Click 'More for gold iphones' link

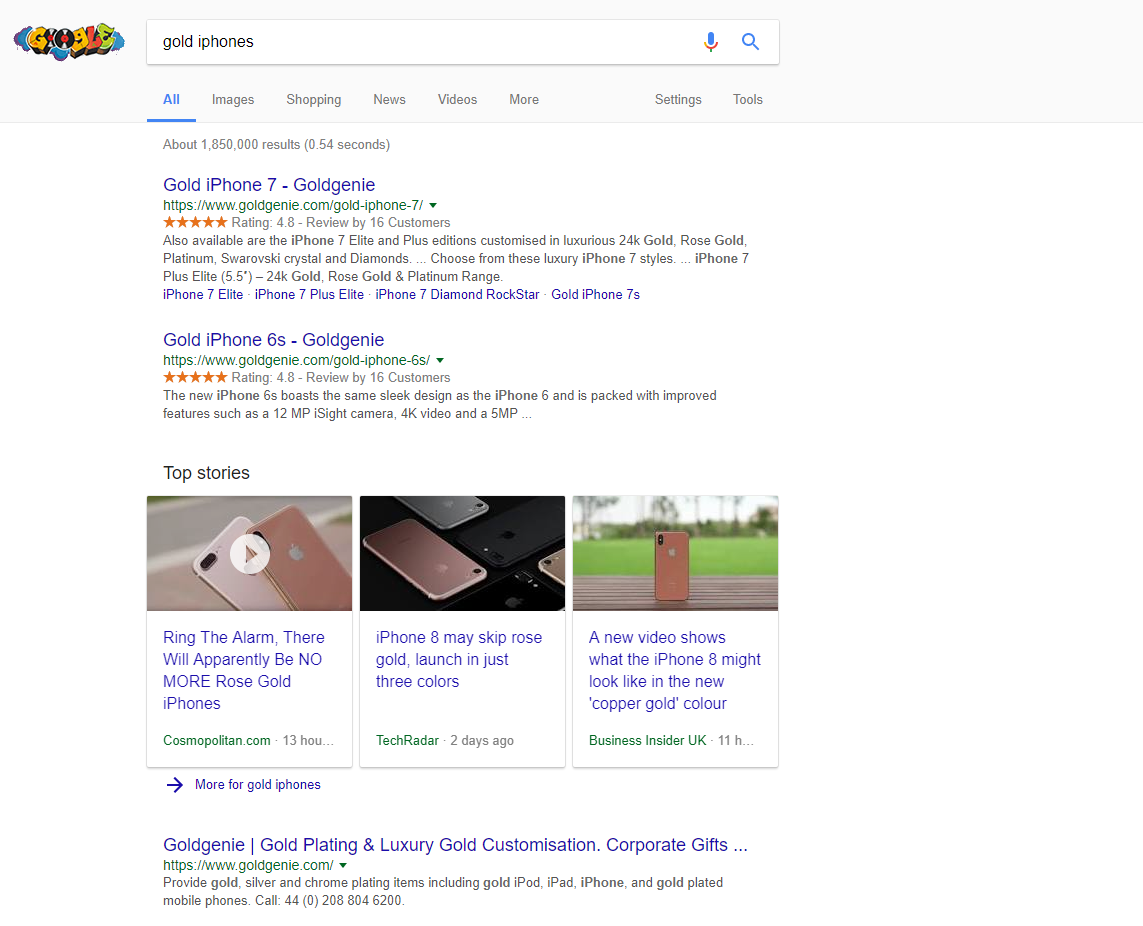pos(257,785)
